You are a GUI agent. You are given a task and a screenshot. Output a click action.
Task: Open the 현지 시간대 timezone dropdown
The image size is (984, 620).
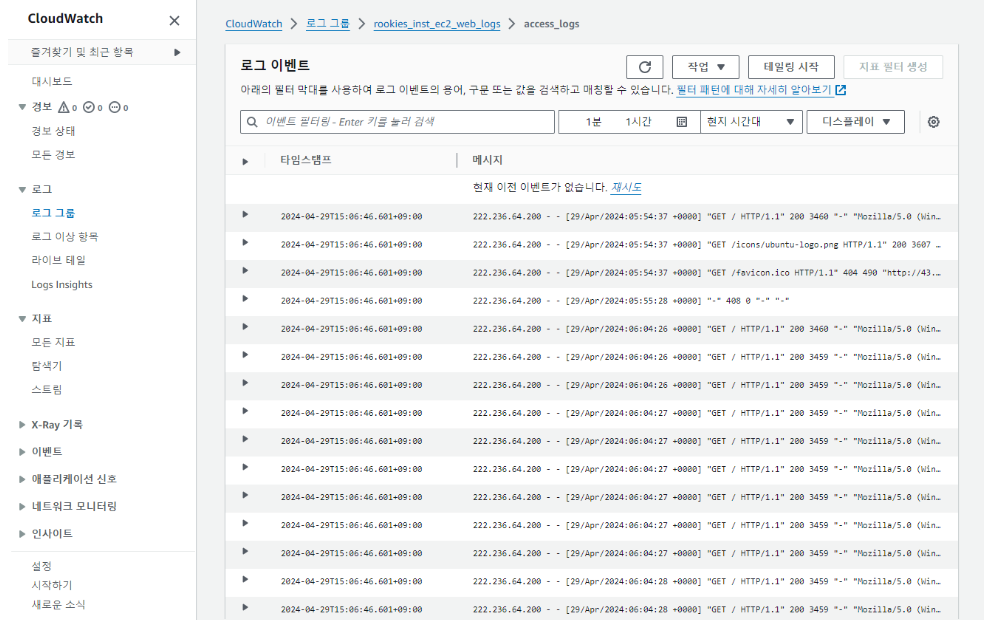coord(751,122)
